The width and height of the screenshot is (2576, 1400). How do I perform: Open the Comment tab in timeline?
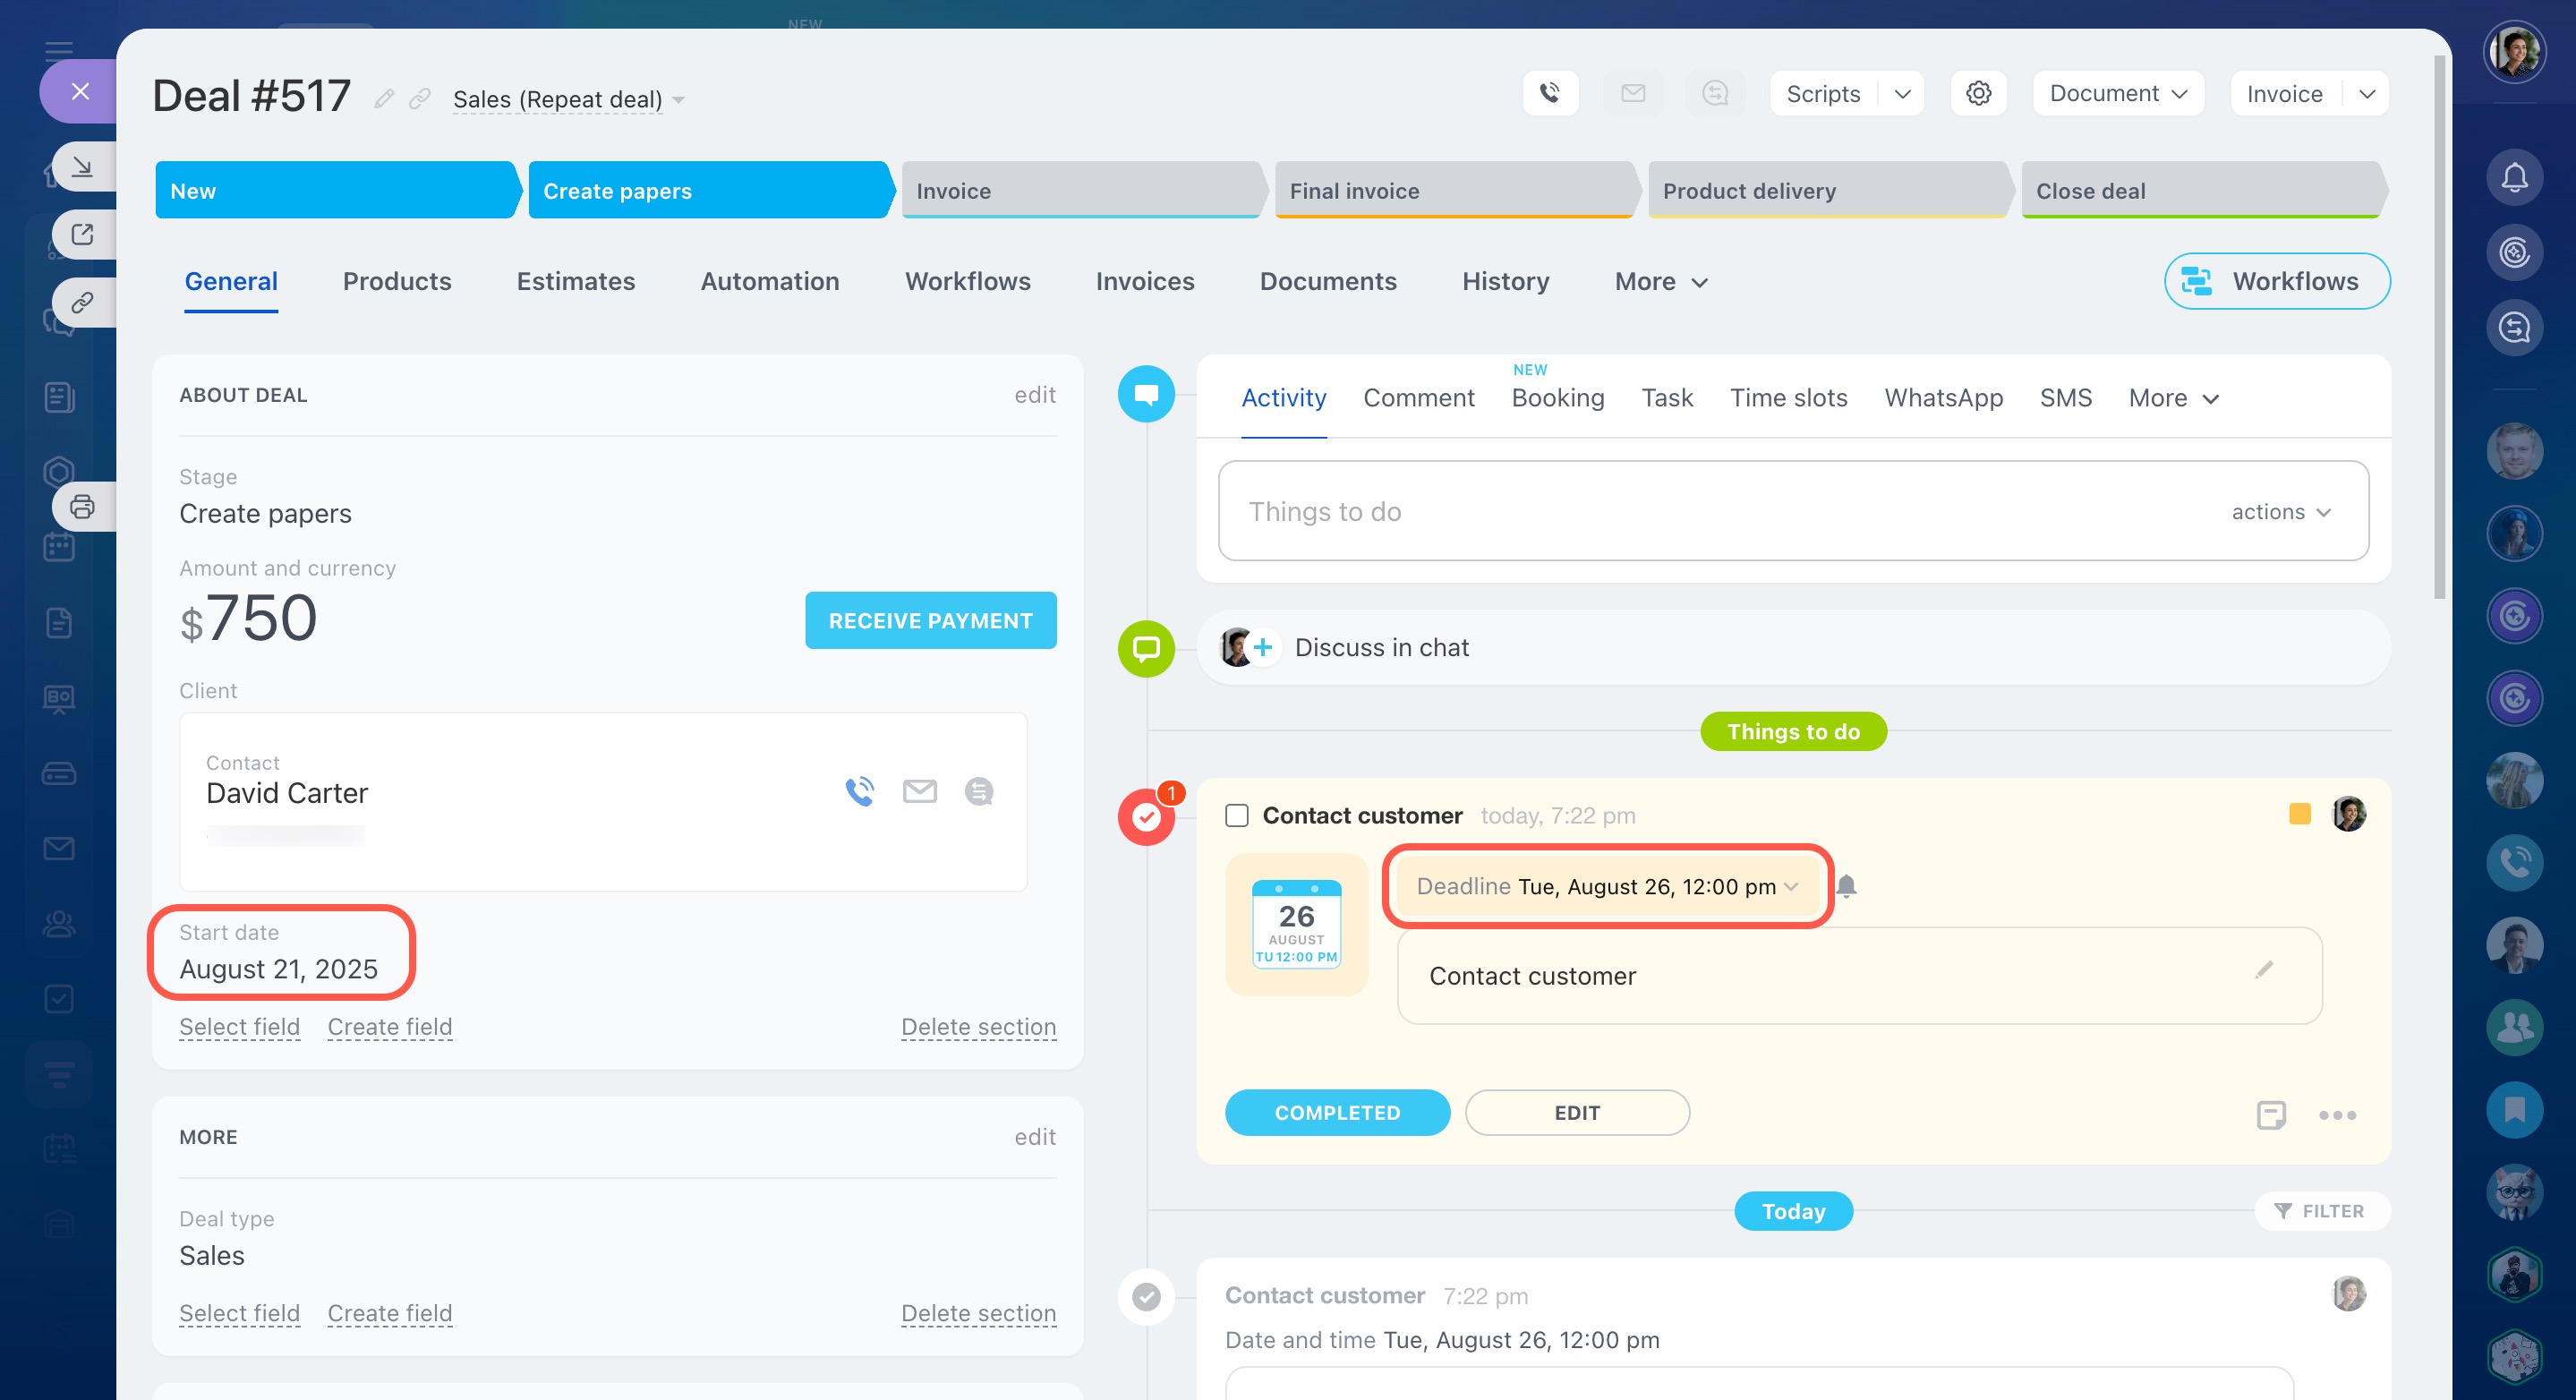[x=1418, y=398]
